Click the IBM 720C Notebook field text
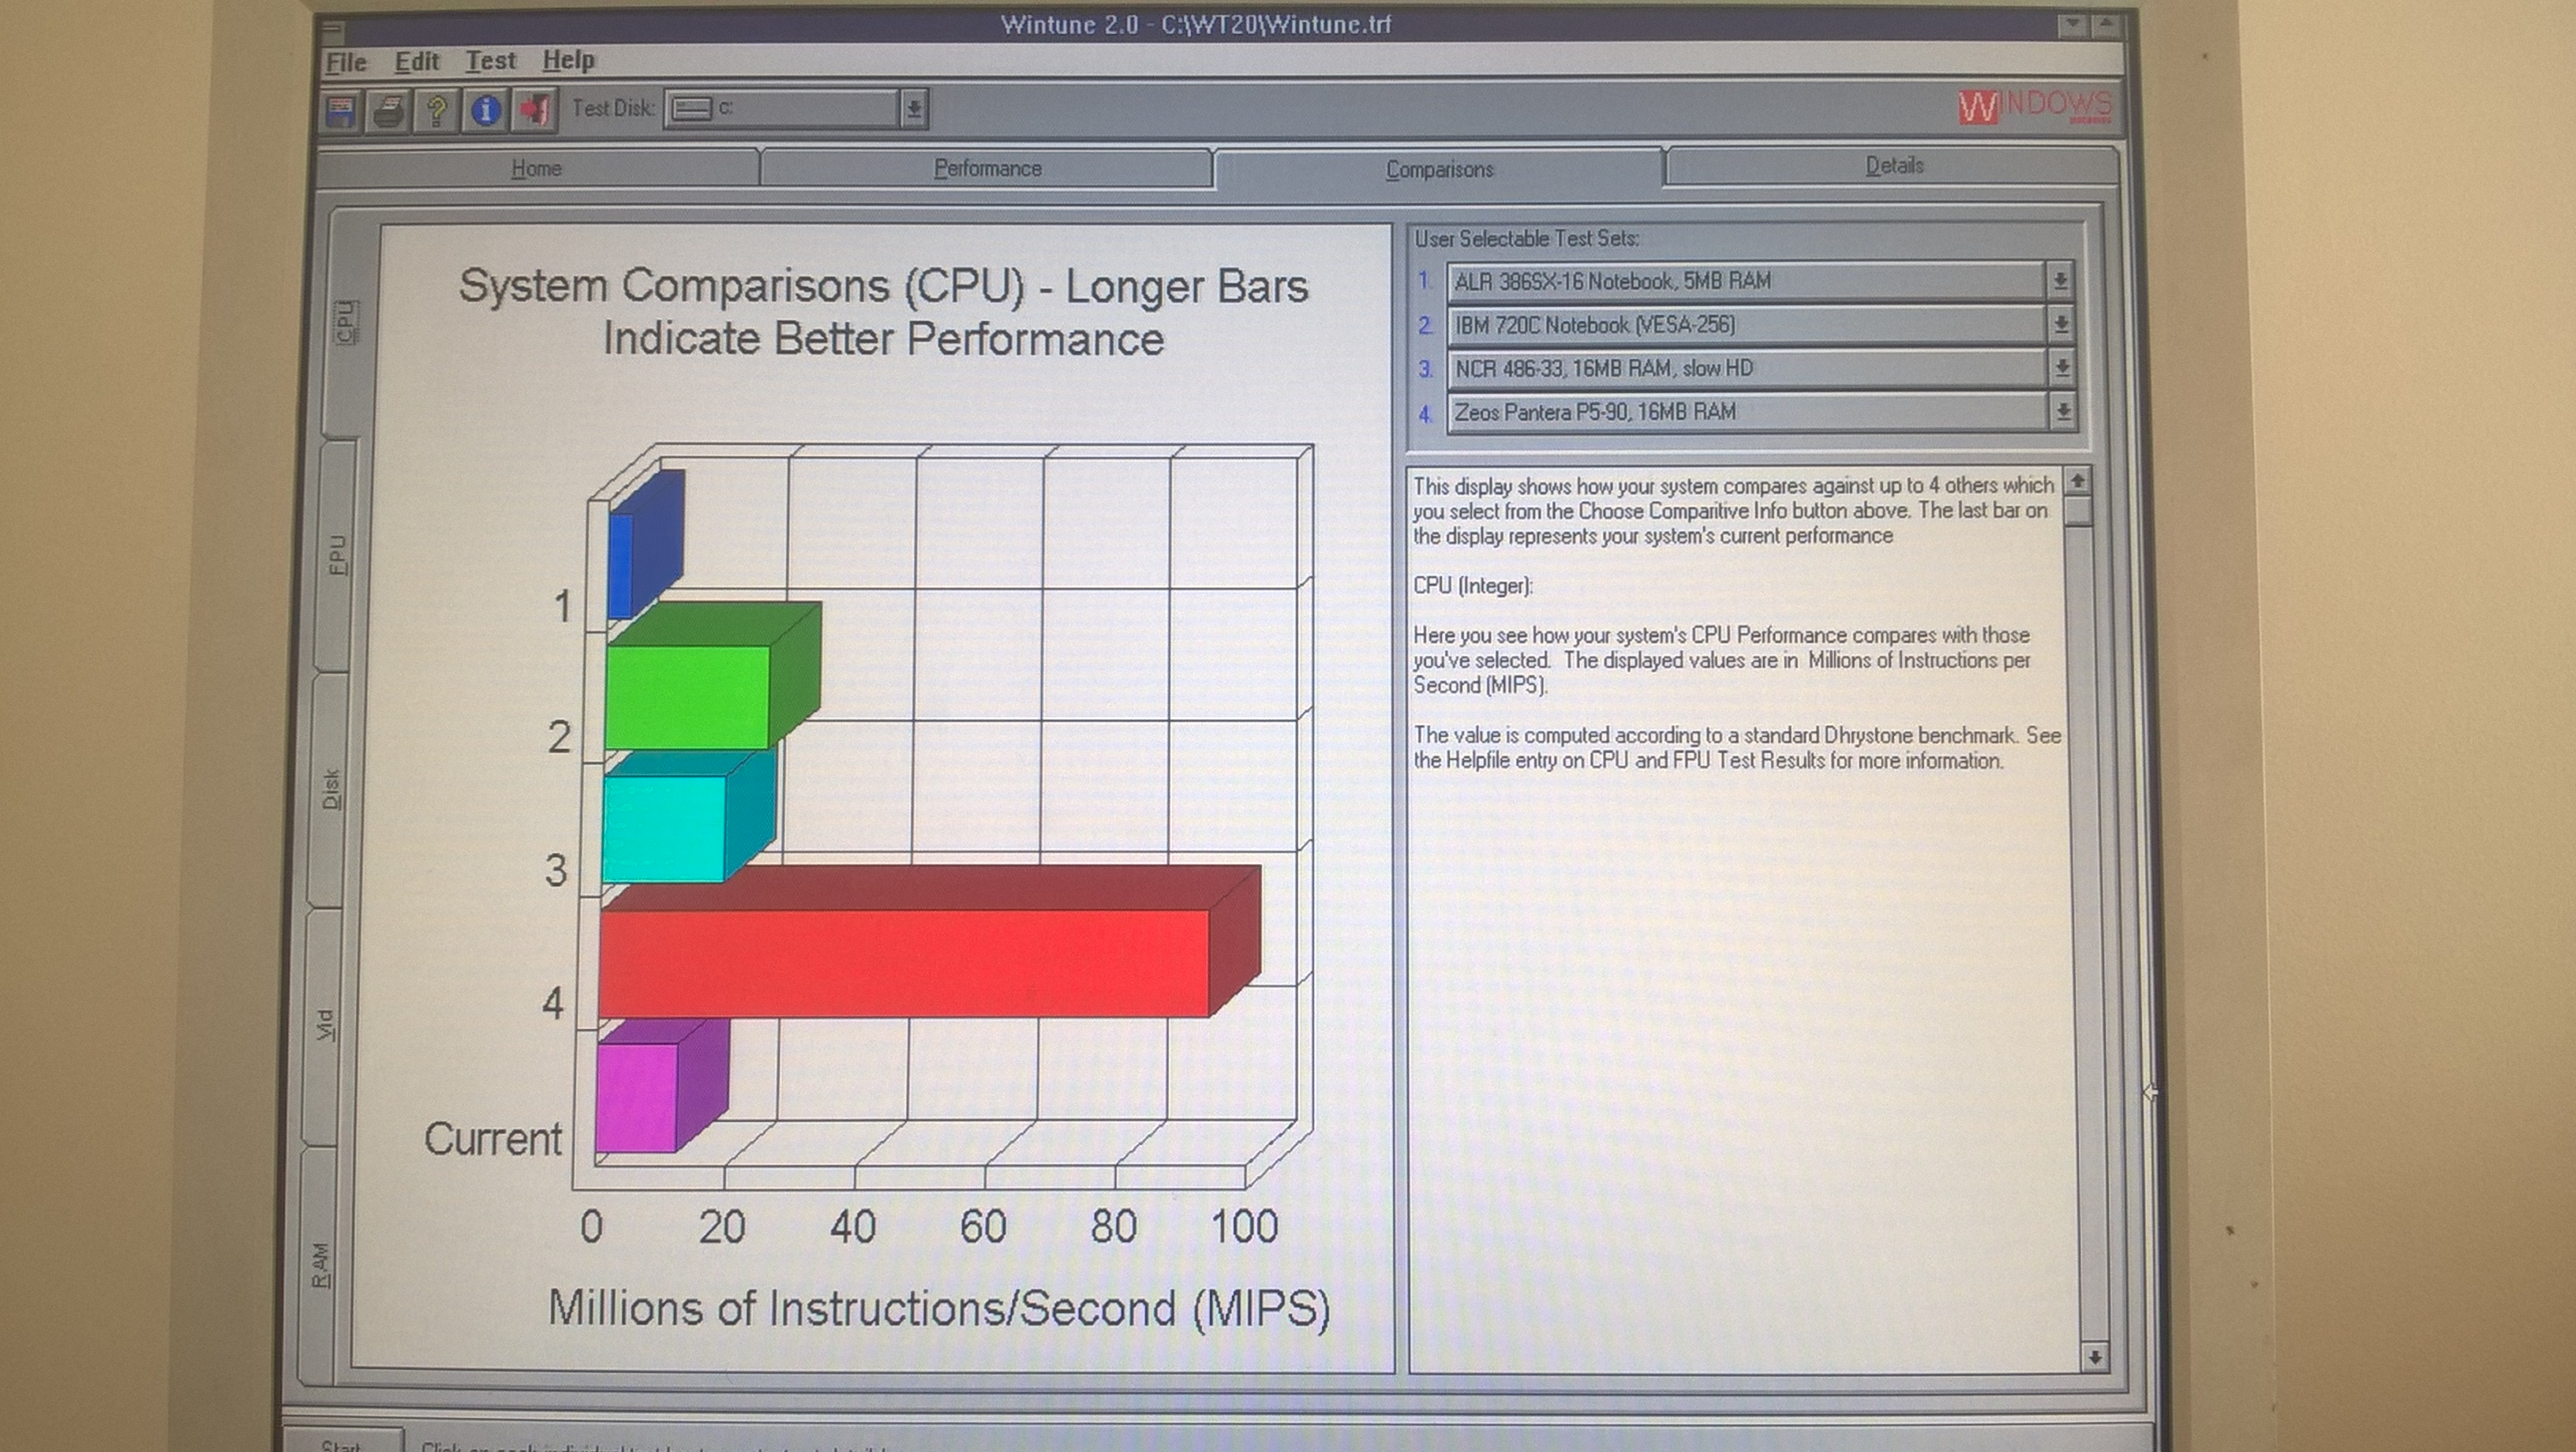 pos(1595,325)
